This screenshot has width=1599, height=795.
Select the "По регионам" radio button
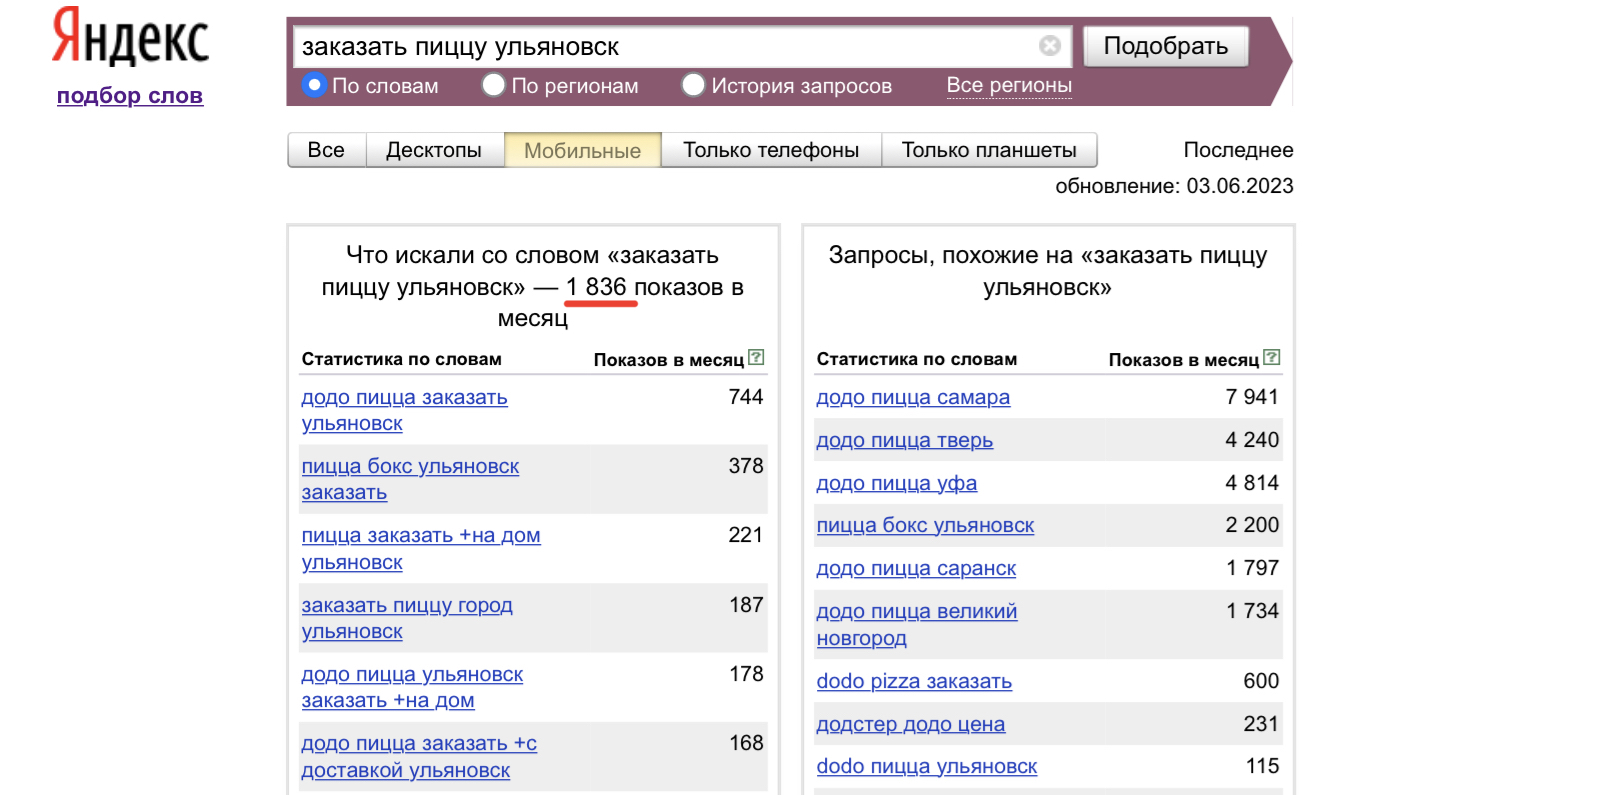[494, 85]
